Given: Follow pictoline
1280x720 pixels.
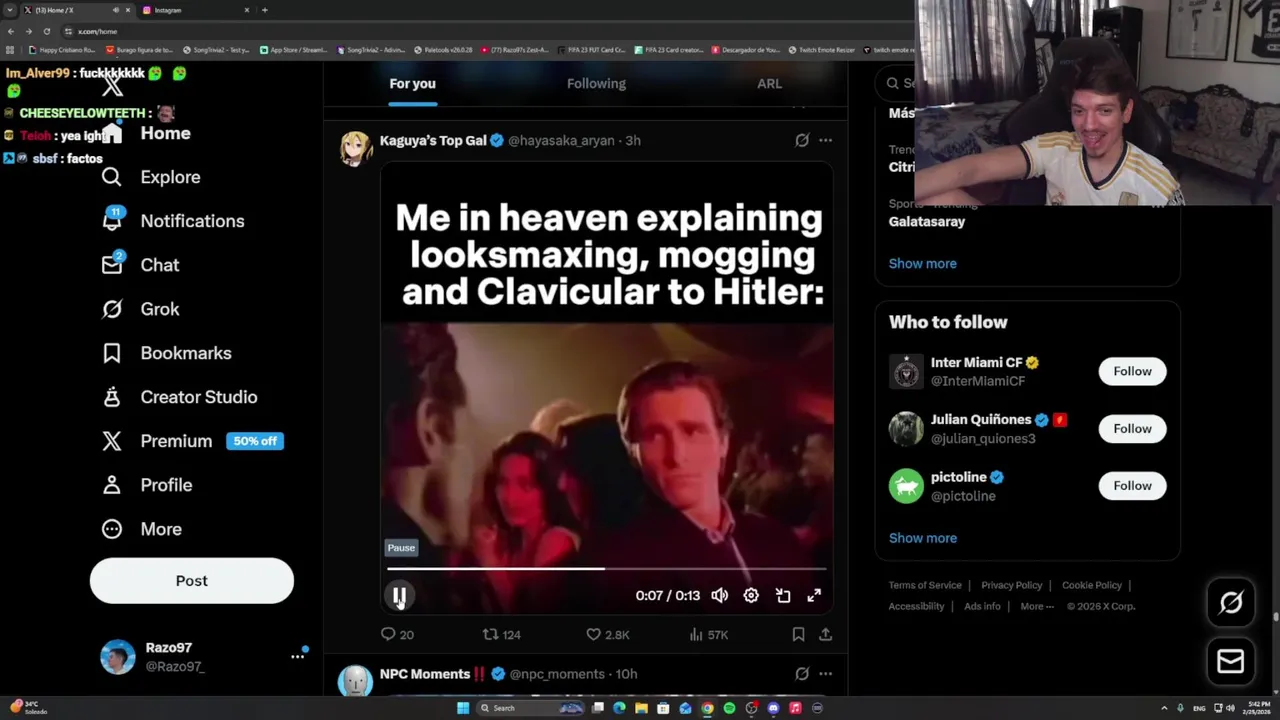Looking at the screenshot, I should pos(1132,485).
